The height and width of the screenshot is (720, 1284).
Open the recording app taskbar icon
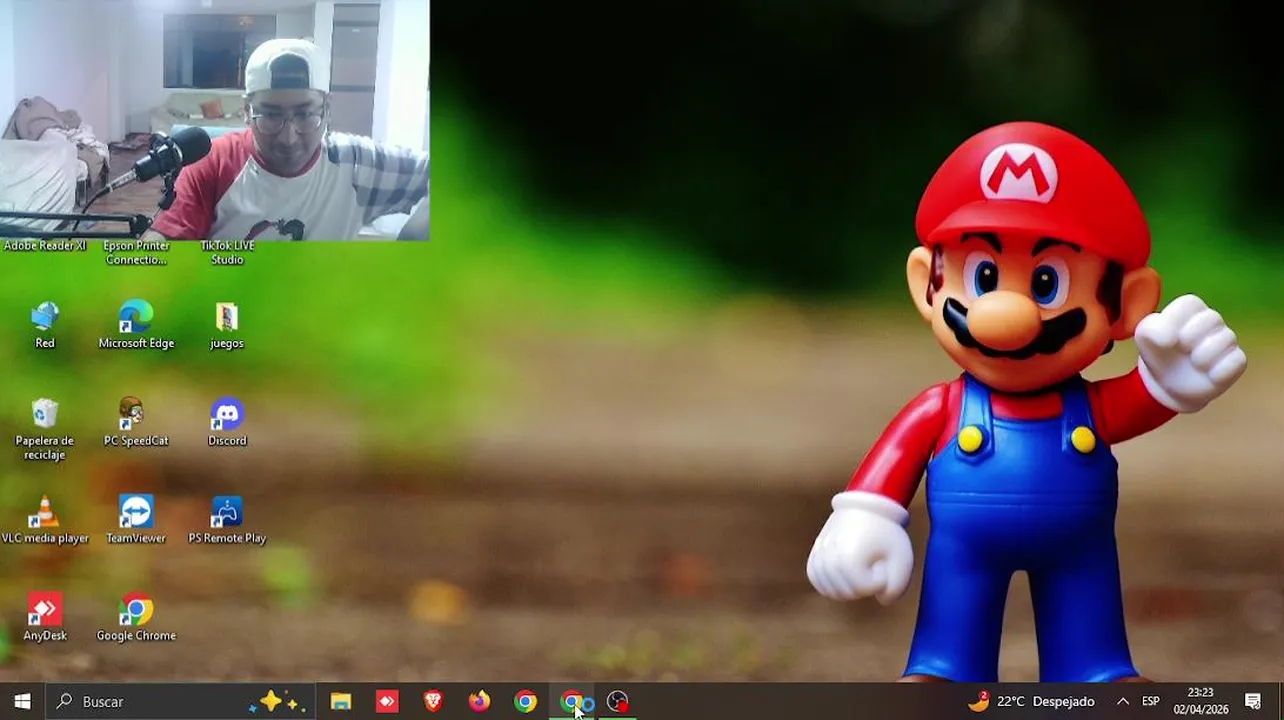[618, 701]
